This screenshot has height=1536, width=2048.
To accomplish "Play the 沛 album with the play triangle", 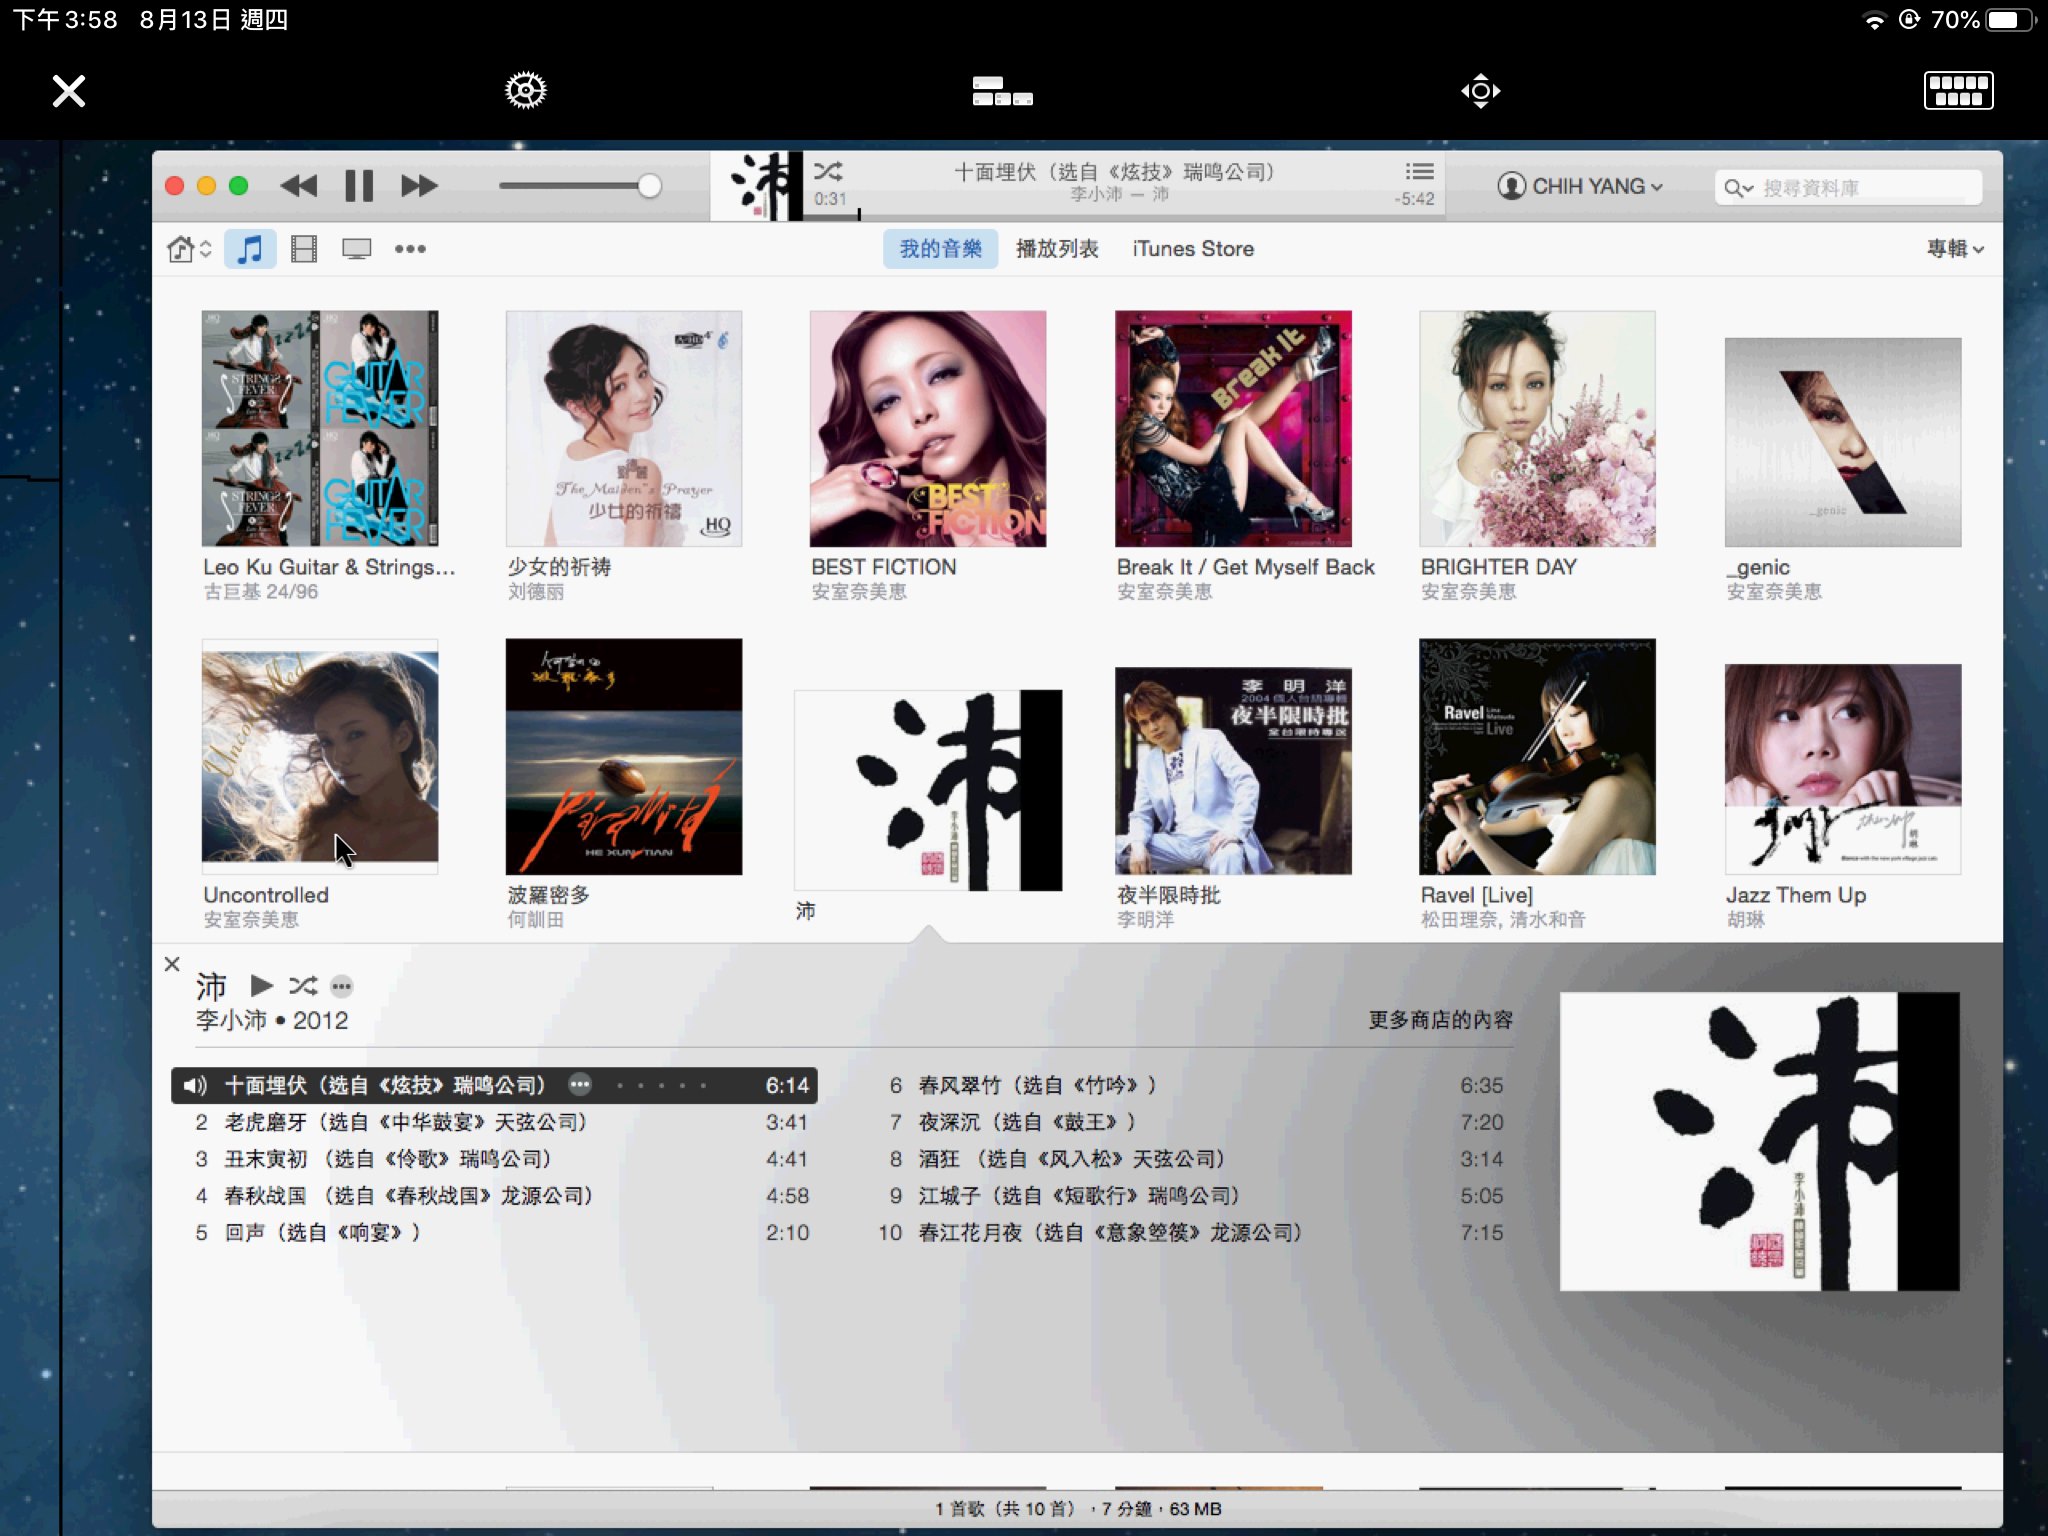I will tap(262, 986).
